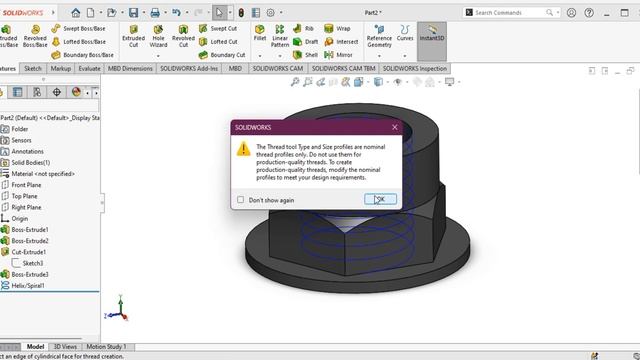Screen dimensions: 640x360
Task: Expand the Reference Geometry dropdown arrow
Action: click(x=379, y=56)
